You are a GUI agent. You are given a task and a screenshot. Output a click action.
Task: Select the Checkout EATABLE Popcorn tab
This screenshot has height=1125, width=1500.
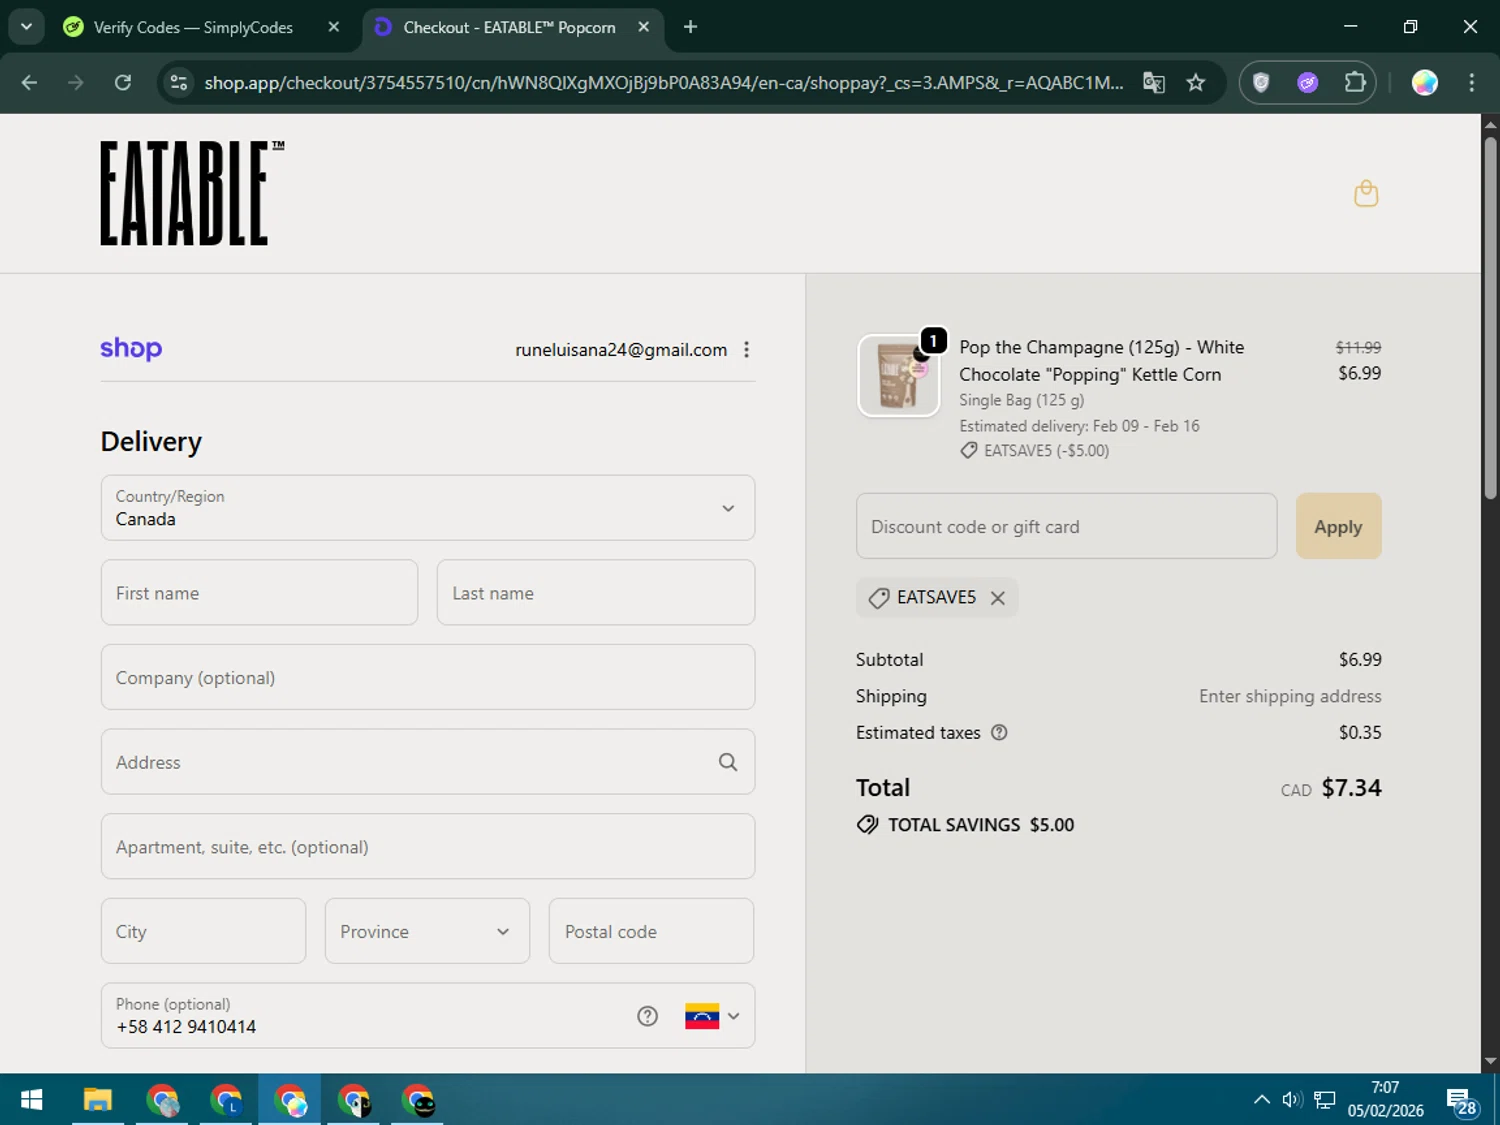pyautogui.click(x=510, y=27)
